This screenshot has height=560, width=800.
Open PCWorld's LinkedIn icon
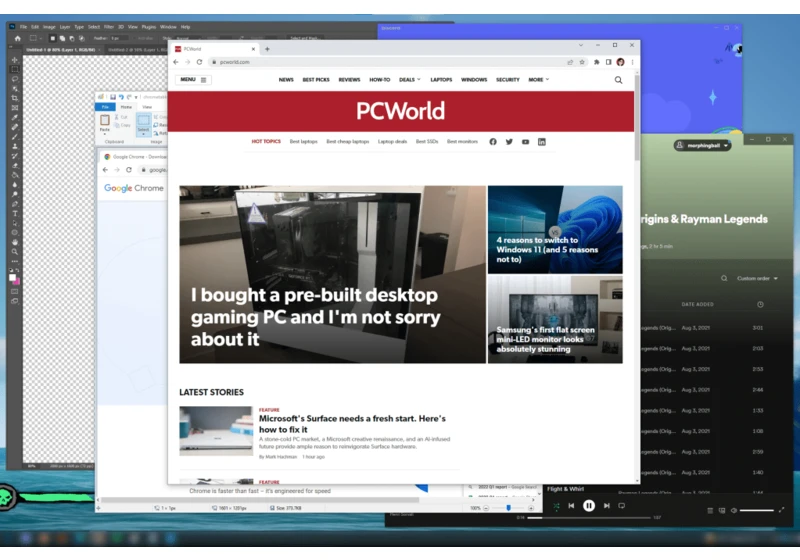[x=542, y=142]
